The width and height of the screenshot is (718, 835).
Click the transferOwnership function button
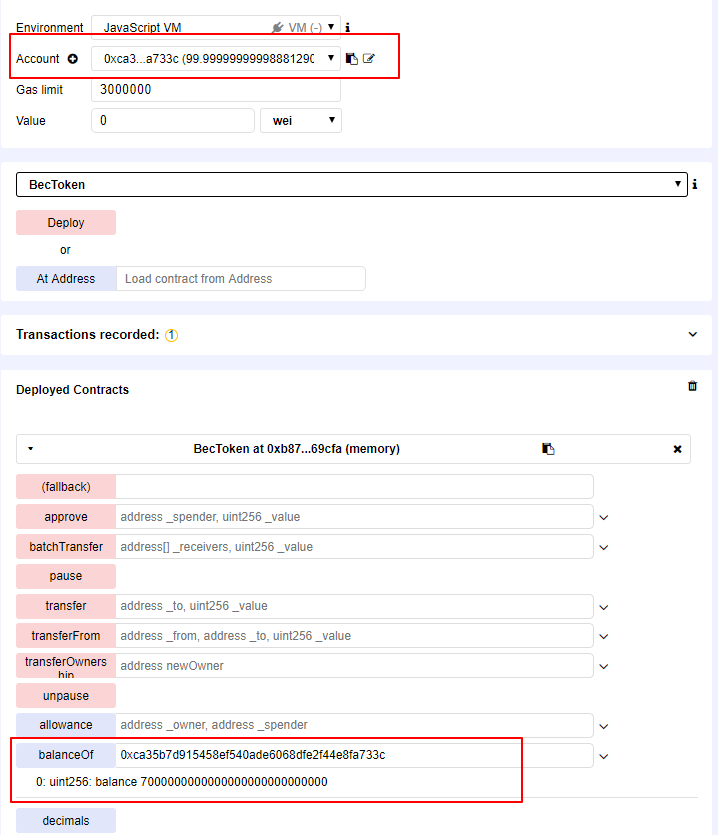(x=66, y=666)
